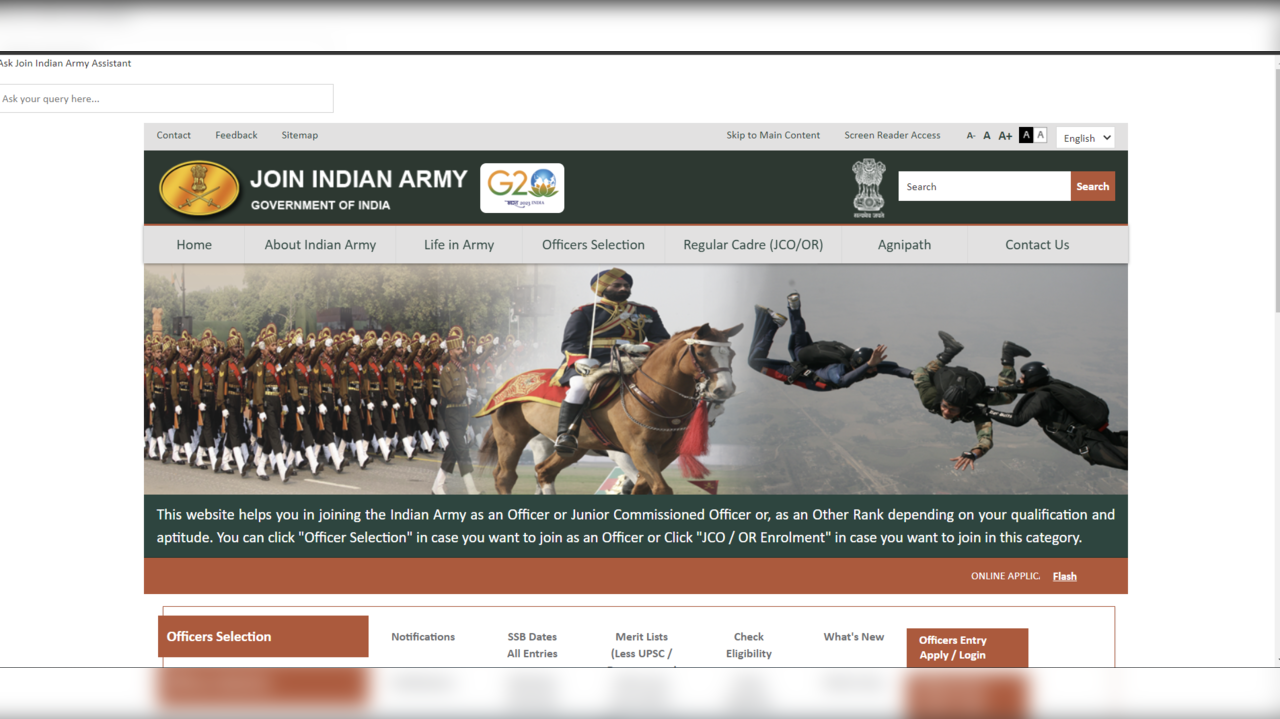
Task: Click the Ask your query input field
Action: pos(166,98)
